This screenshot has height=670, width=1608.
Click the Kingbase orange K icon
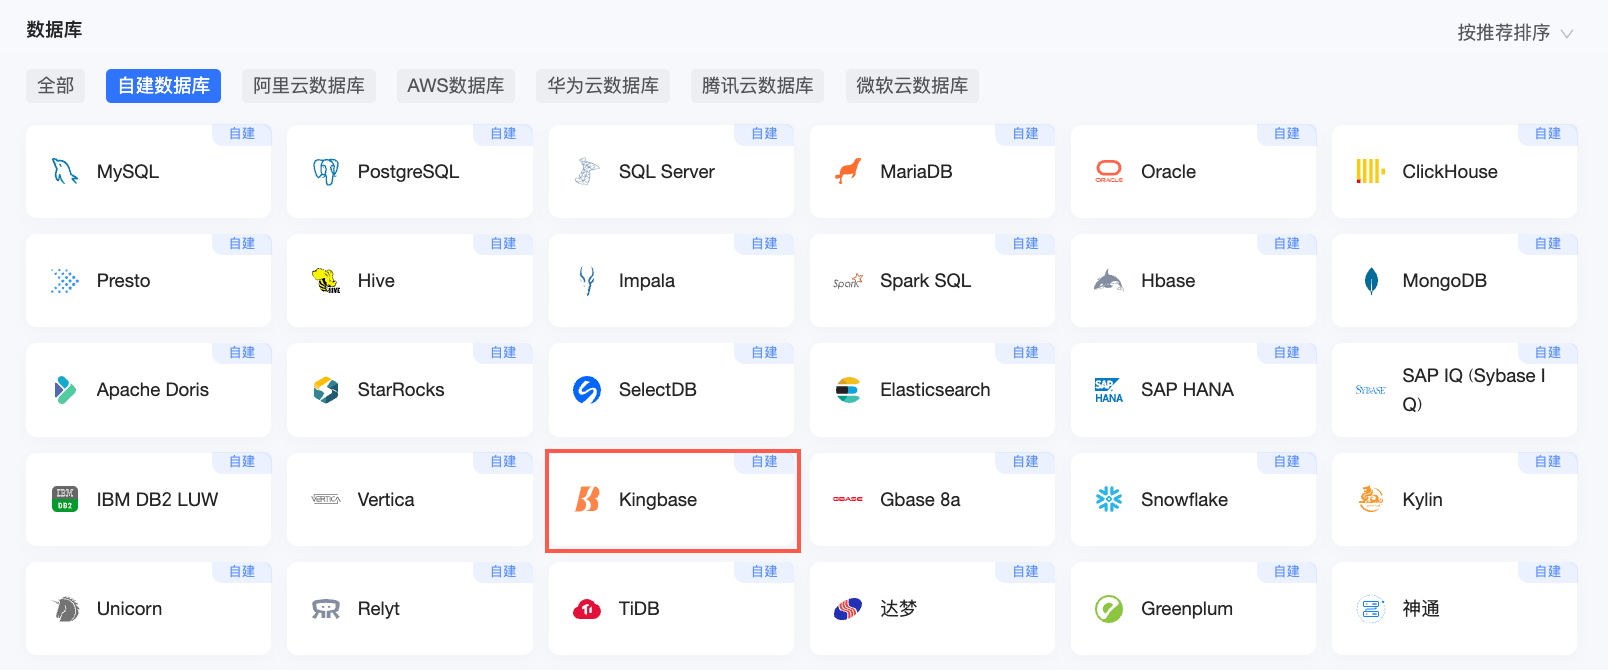point(587,499)
